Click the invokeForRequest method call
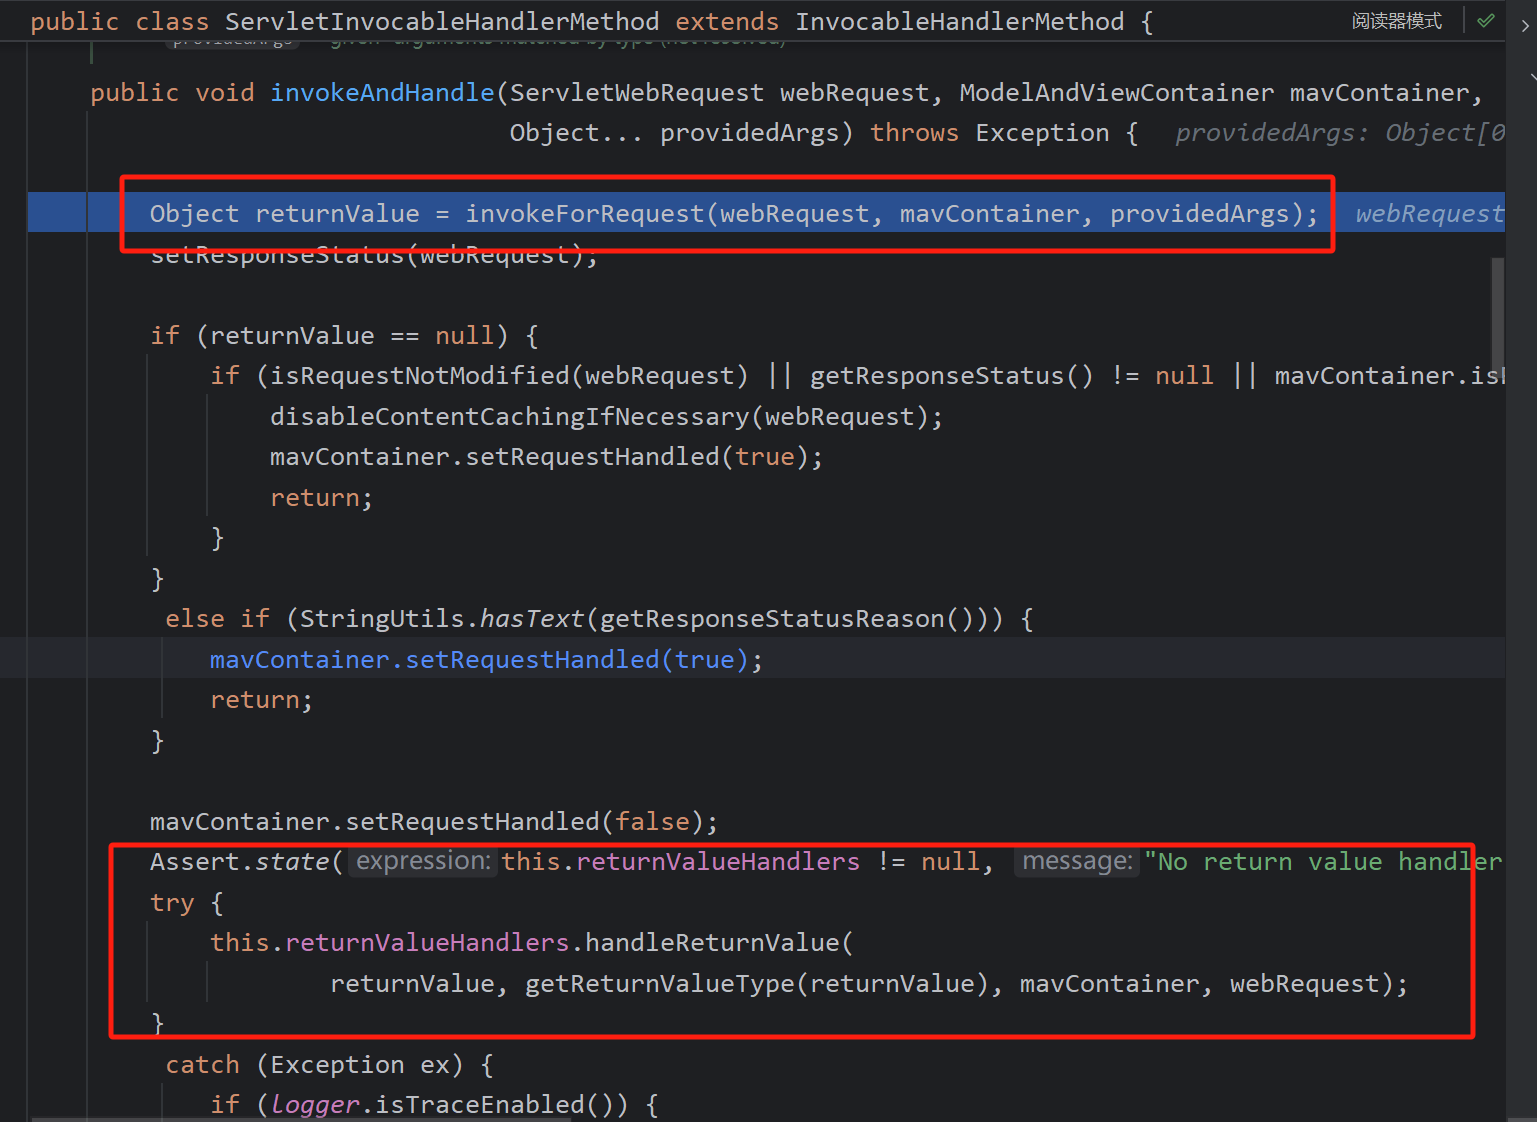Viewport: 1537px width, 1122px height. (585, 214)
